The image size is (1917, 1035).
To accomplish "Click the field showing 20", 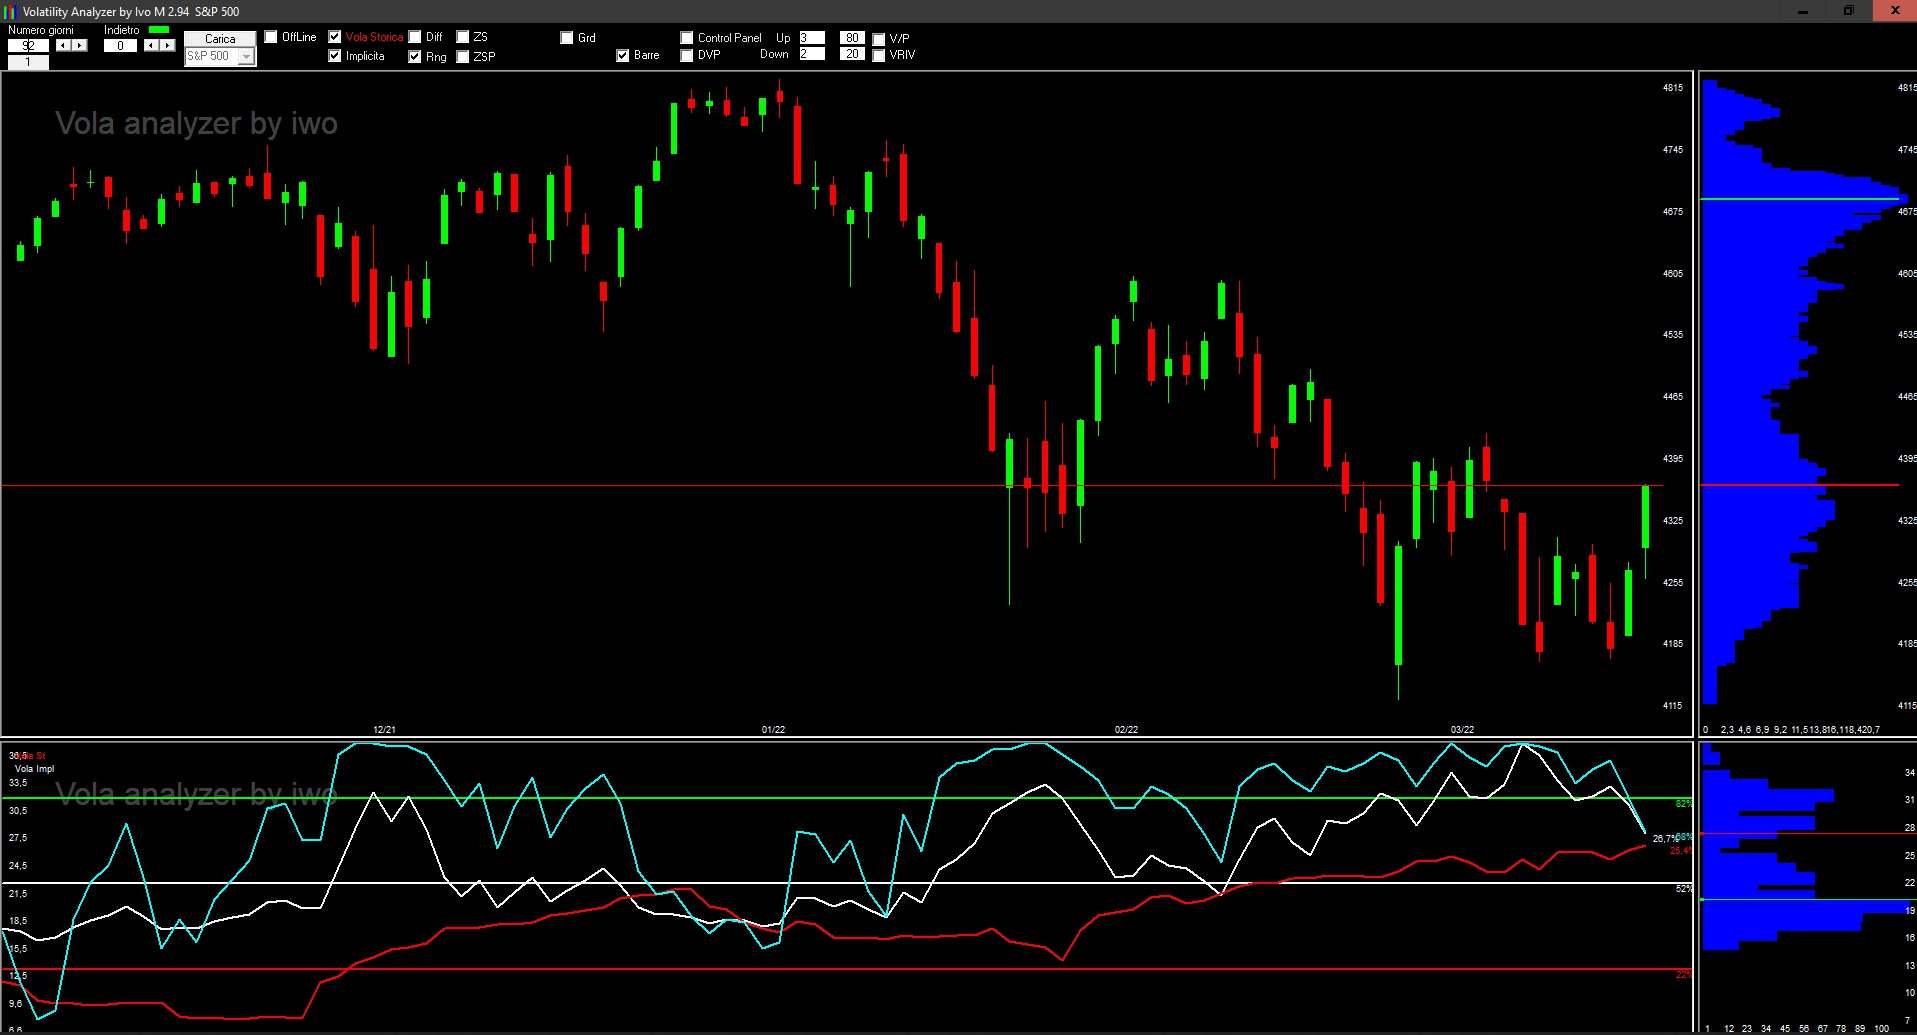I will coord(852,54).
